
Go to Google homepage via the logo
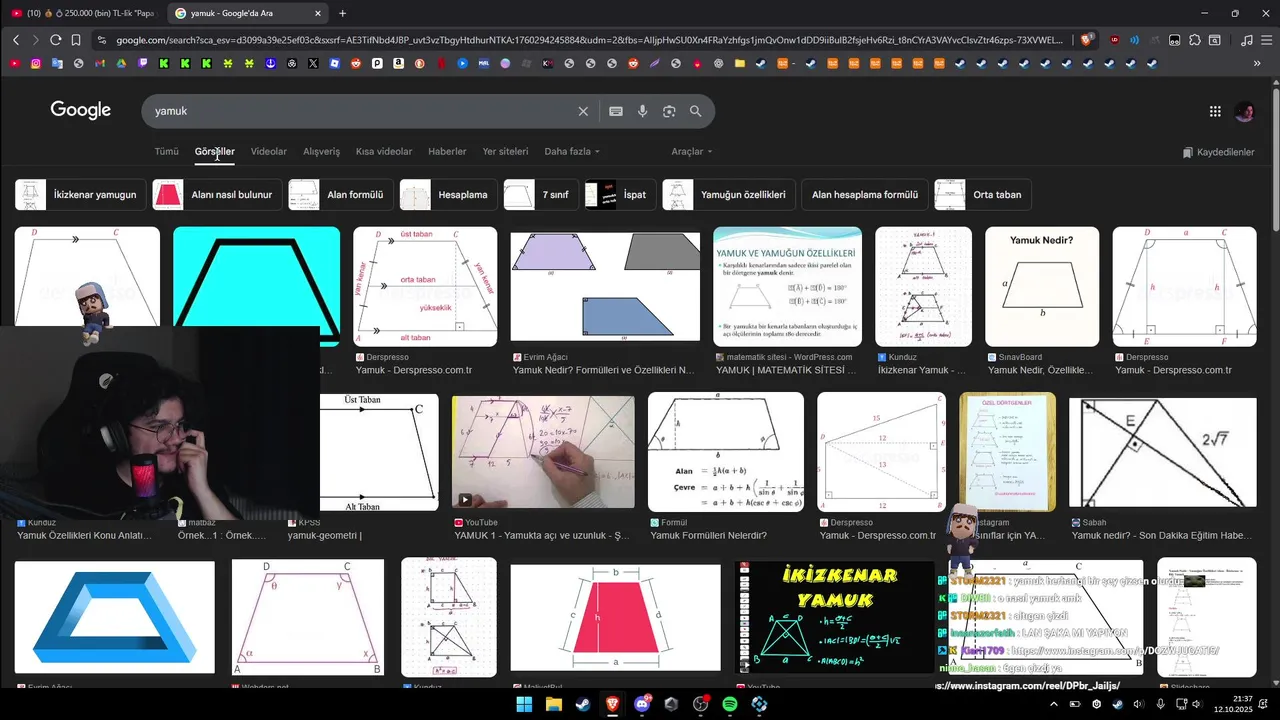coord(81,110)
